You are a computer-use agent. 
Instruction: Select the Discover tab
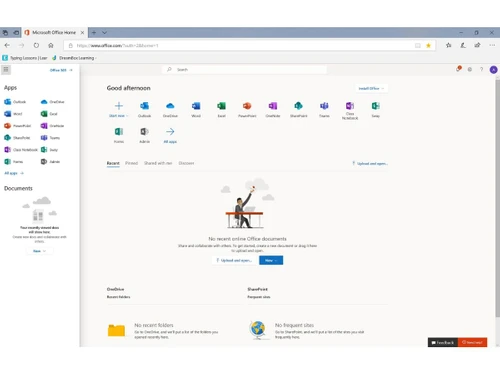click(x=186, y=163)
